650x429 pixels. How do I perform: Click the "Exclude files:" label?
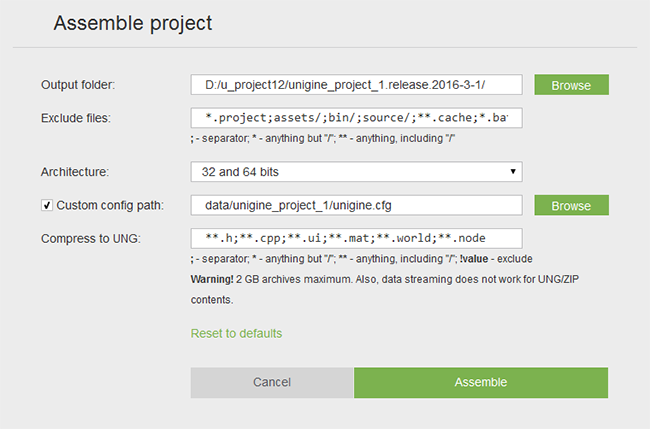tap(75, 119)
